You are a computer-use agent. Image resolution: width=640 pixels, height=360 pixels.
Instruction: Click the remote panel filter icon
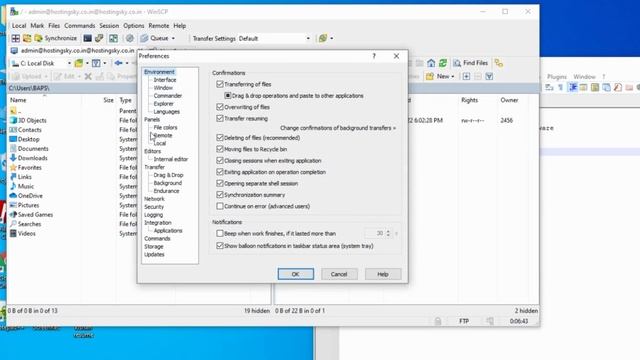[489, 76]
